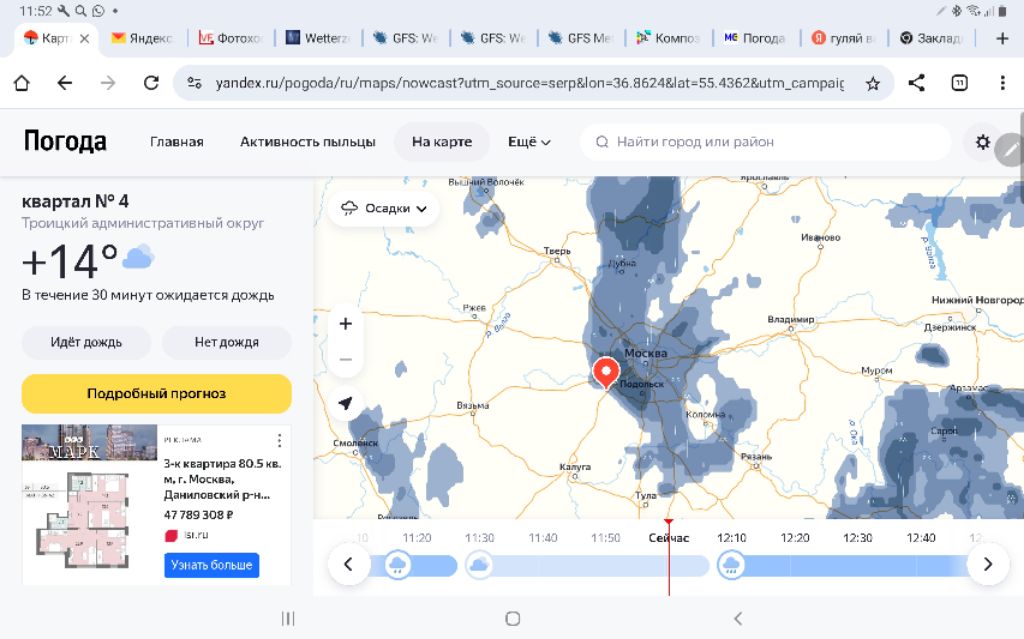Click the red location pin on map
Image resolution: width=1024 pixels, height=639 pixels.
605,371
